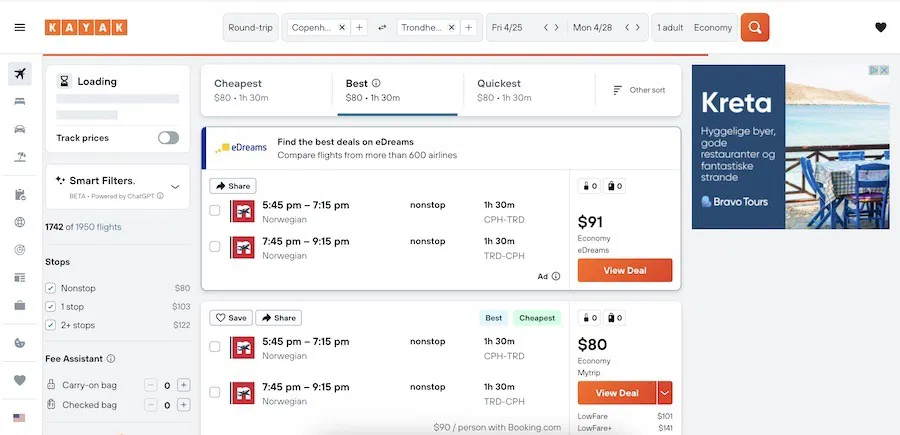Screen dimensions: 900x435
Task: Run the search with the magnifier button
Action: pos(755,28)
